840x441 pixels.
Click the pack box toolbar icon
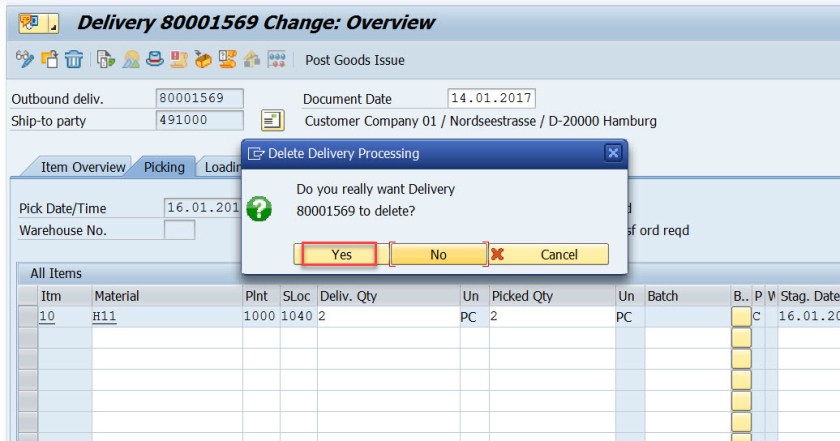(x=203, y=59)
